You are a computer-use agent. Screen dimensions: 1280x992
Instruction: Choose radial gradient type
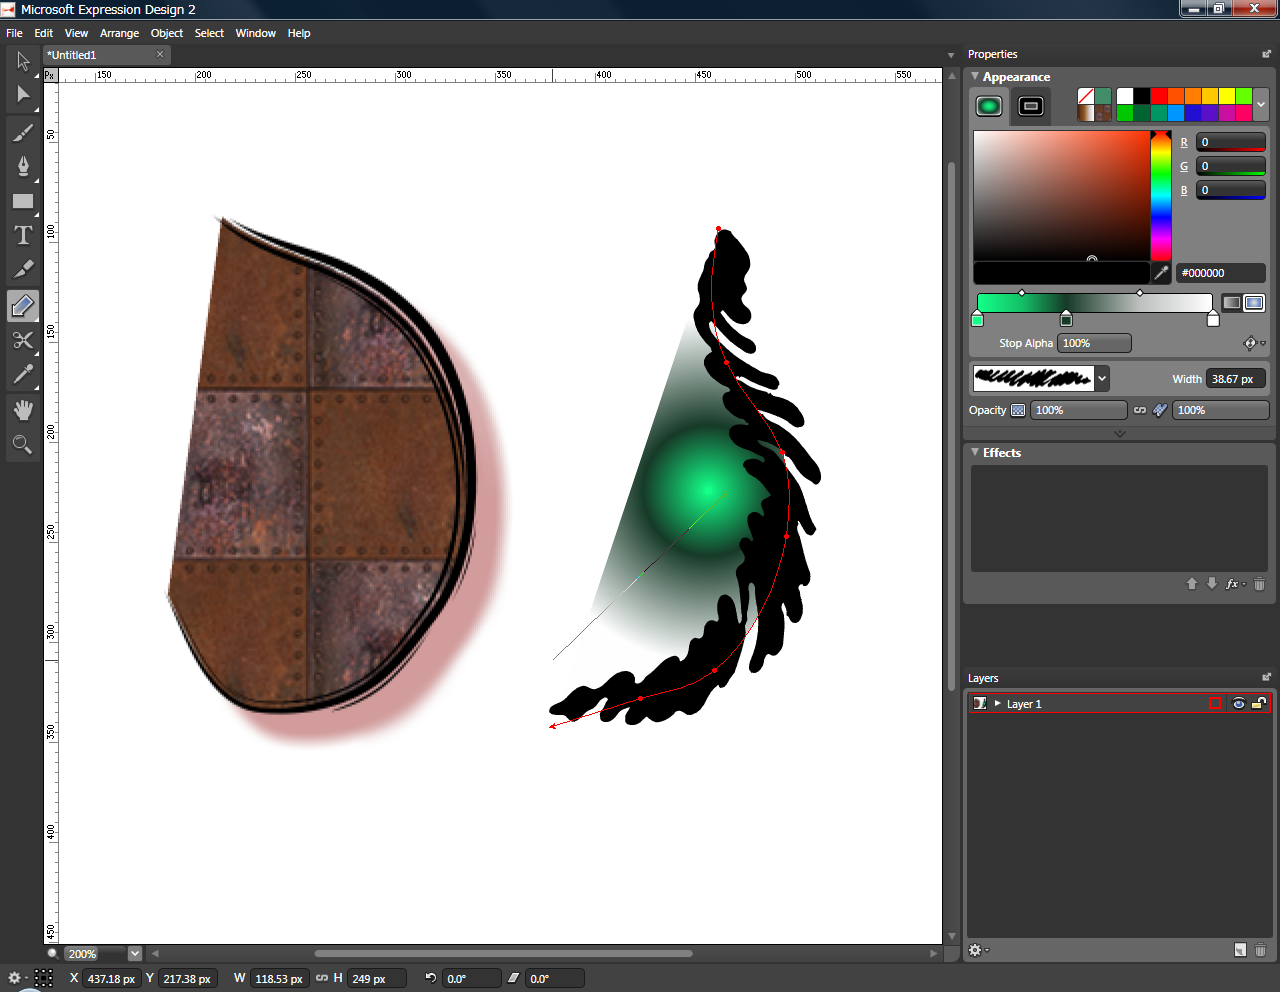click(x=1254, y=303)
